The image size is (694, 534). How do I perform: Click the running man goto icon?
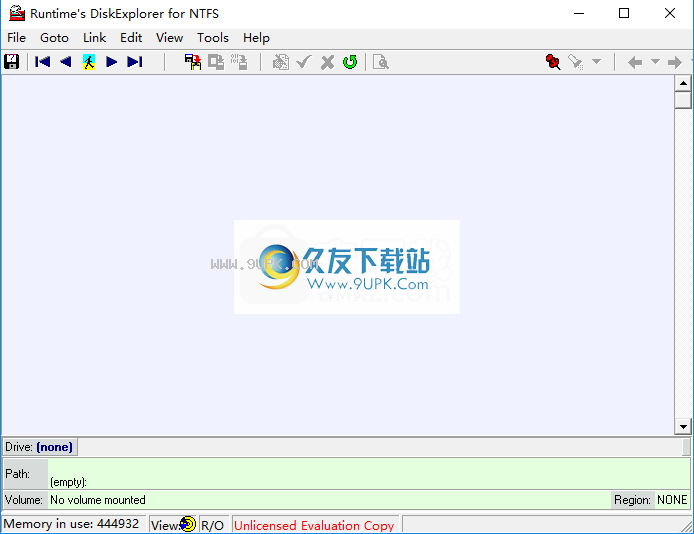click(x=89, y=62)
